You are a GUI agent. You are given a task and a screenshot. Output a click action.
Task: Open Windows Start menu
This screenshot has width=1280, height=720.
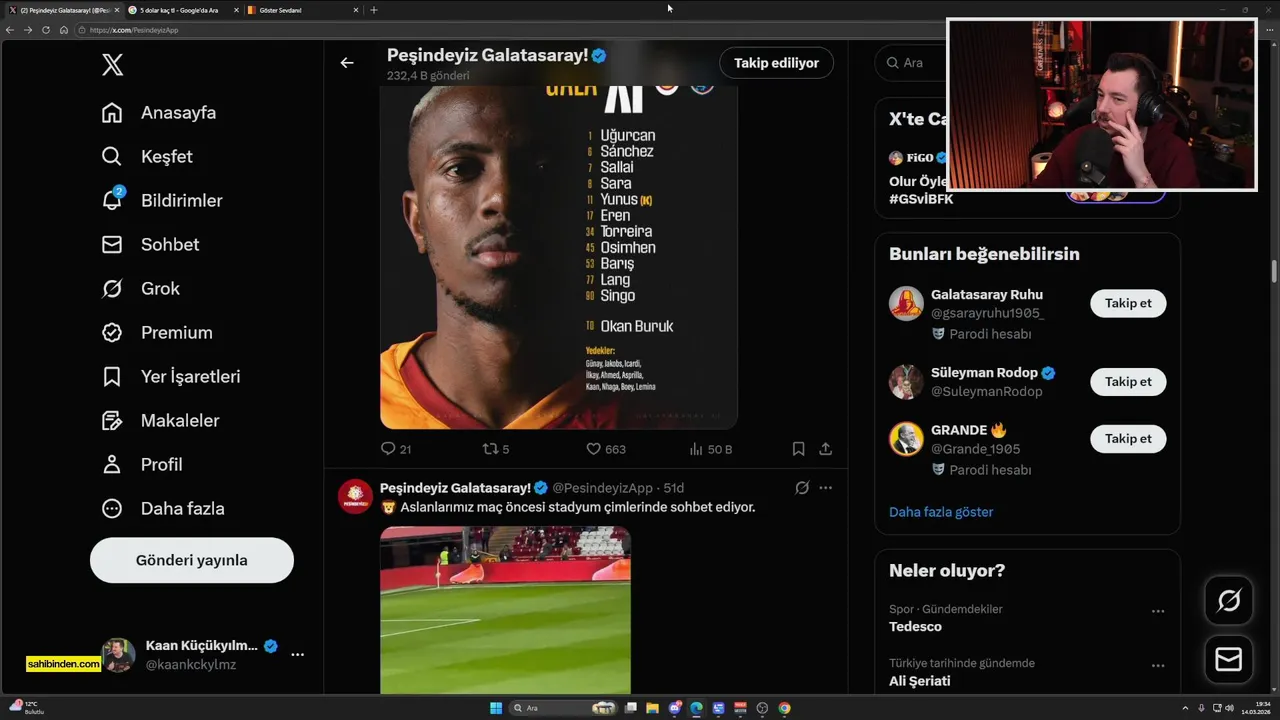[496, 708]
